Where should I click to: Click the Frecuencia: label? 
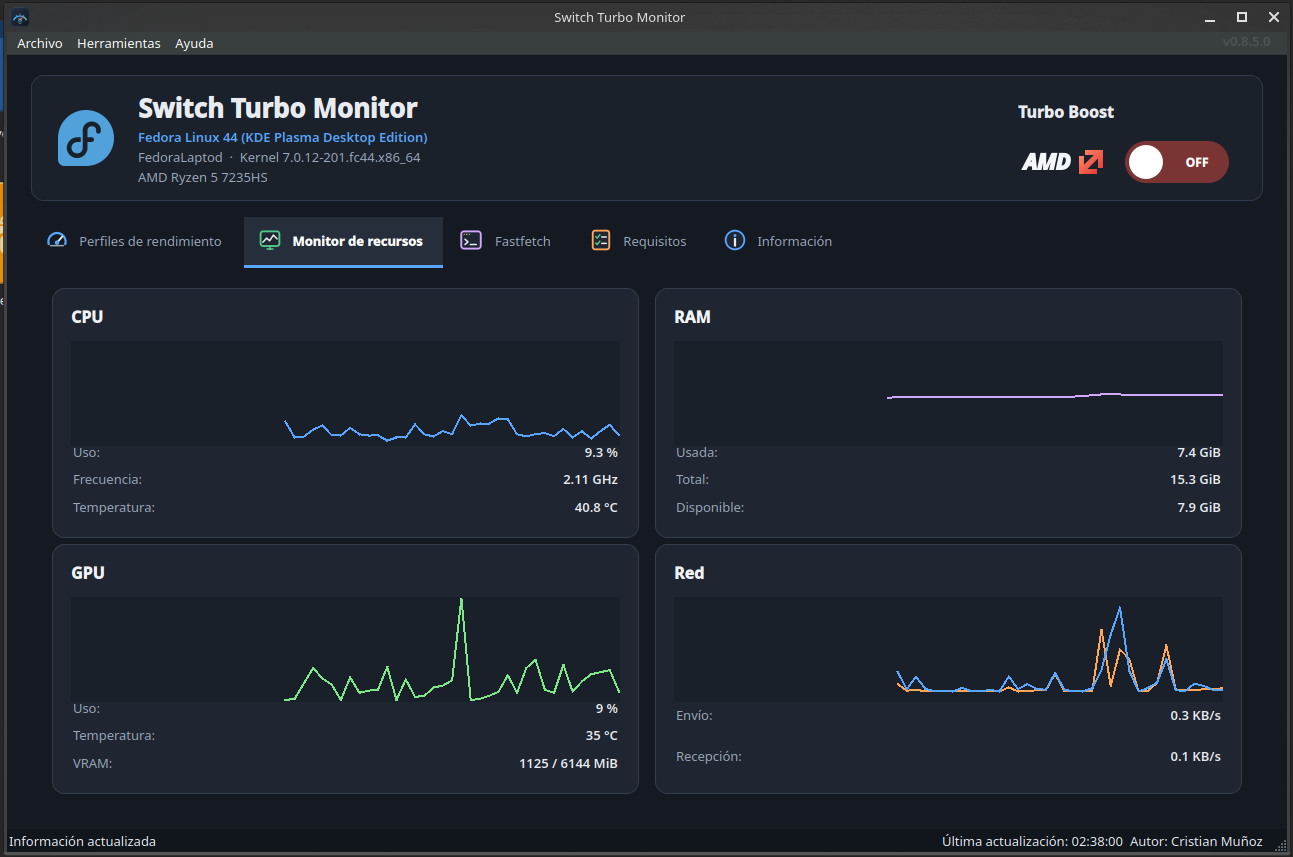click(x=107, y=480)
